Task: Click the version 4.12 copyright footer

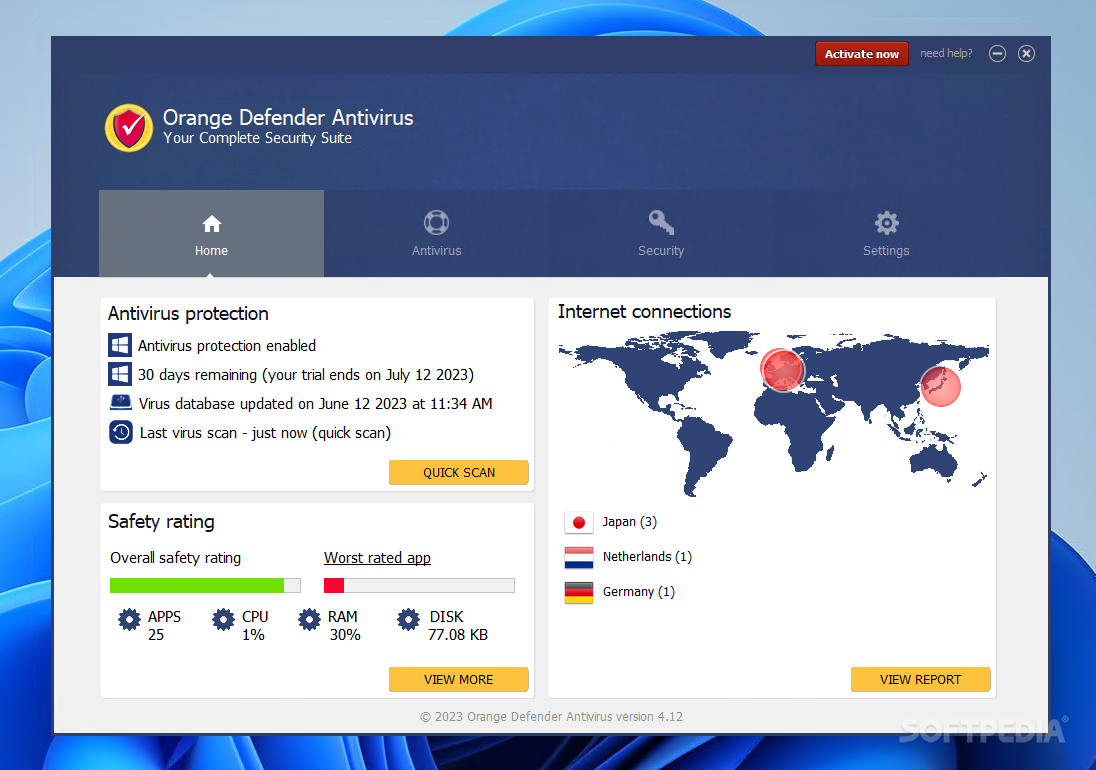Action: [551, 716]
